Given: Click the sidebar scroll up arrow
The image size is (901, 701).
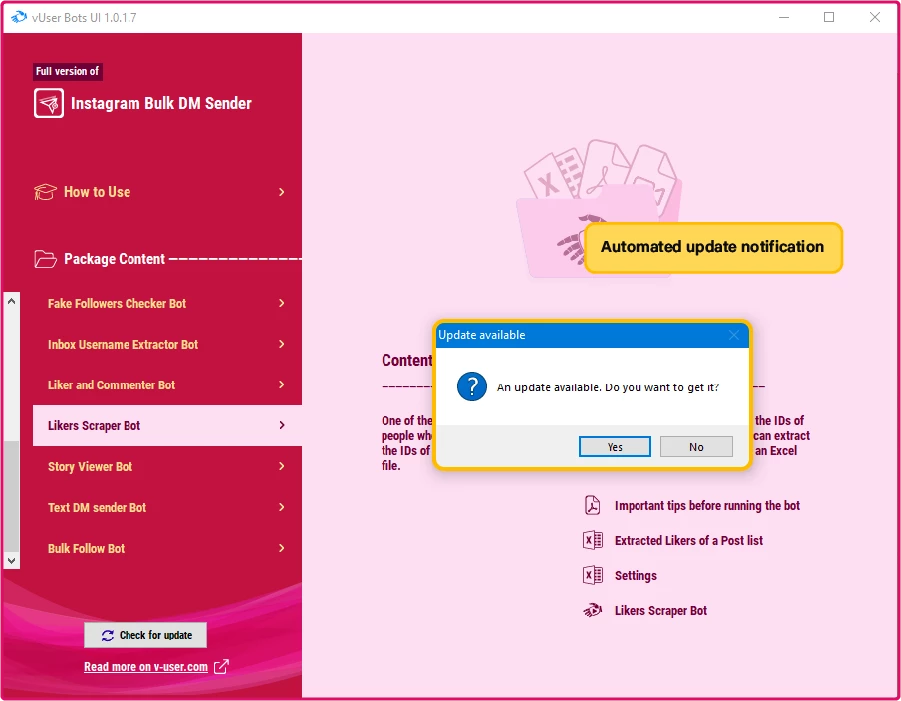Looking at the screenshot, I should pos(11,301).
